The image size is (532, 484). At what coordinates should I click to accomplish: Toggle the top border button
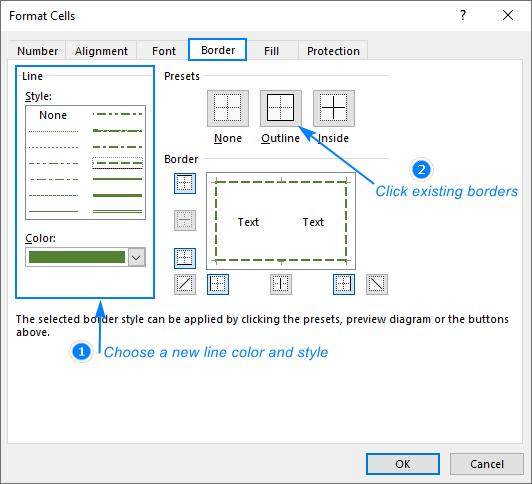coord(185,183)
